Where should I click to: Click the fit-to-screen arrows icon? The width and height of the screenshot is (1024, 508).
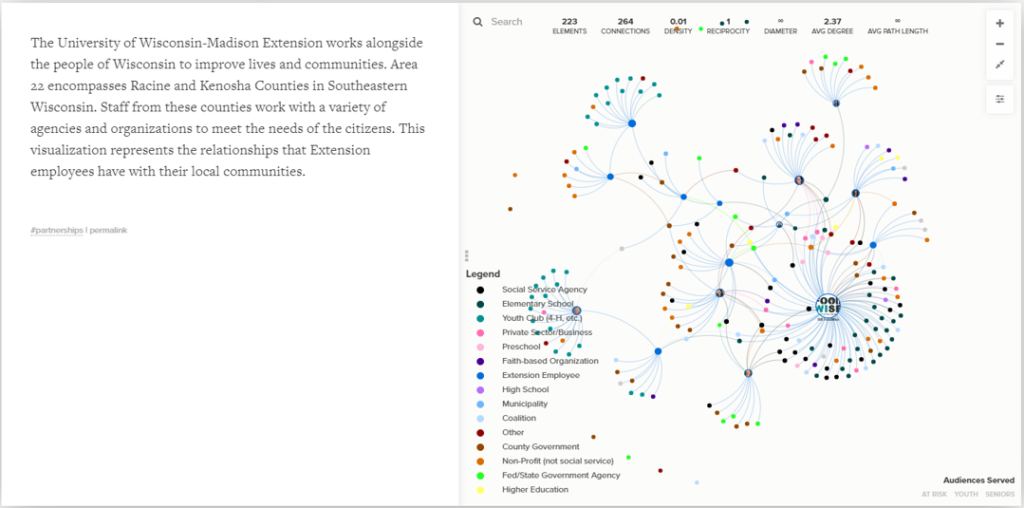(x=1000, y=64)
